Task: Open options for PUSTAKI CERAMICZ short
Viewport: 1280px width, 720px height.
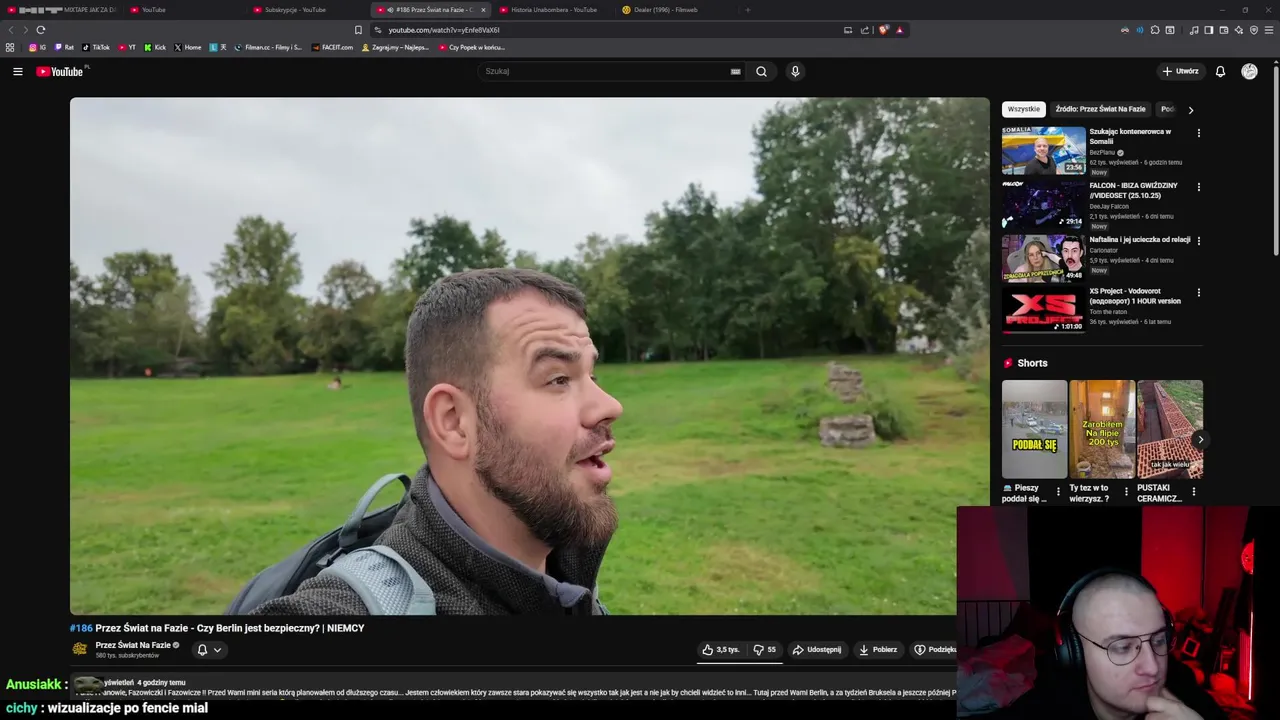Action: pos(1193,492)
